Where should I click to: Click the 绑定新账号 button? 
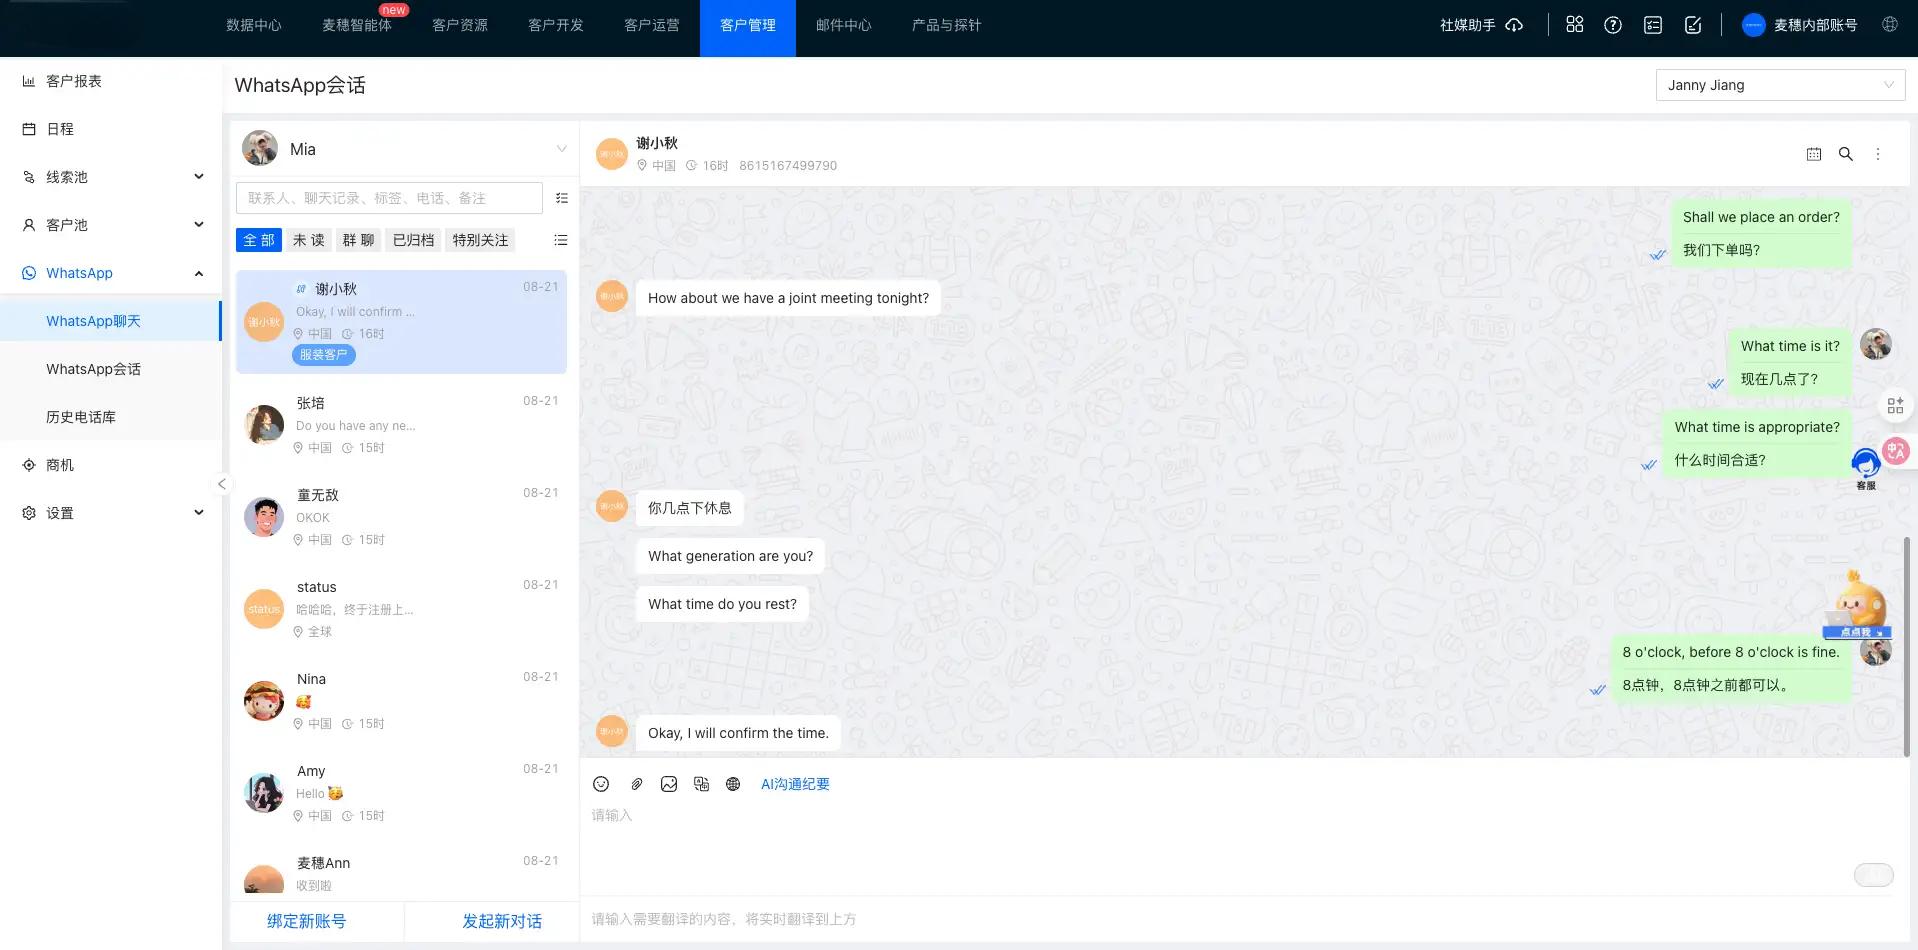[306, 921]
